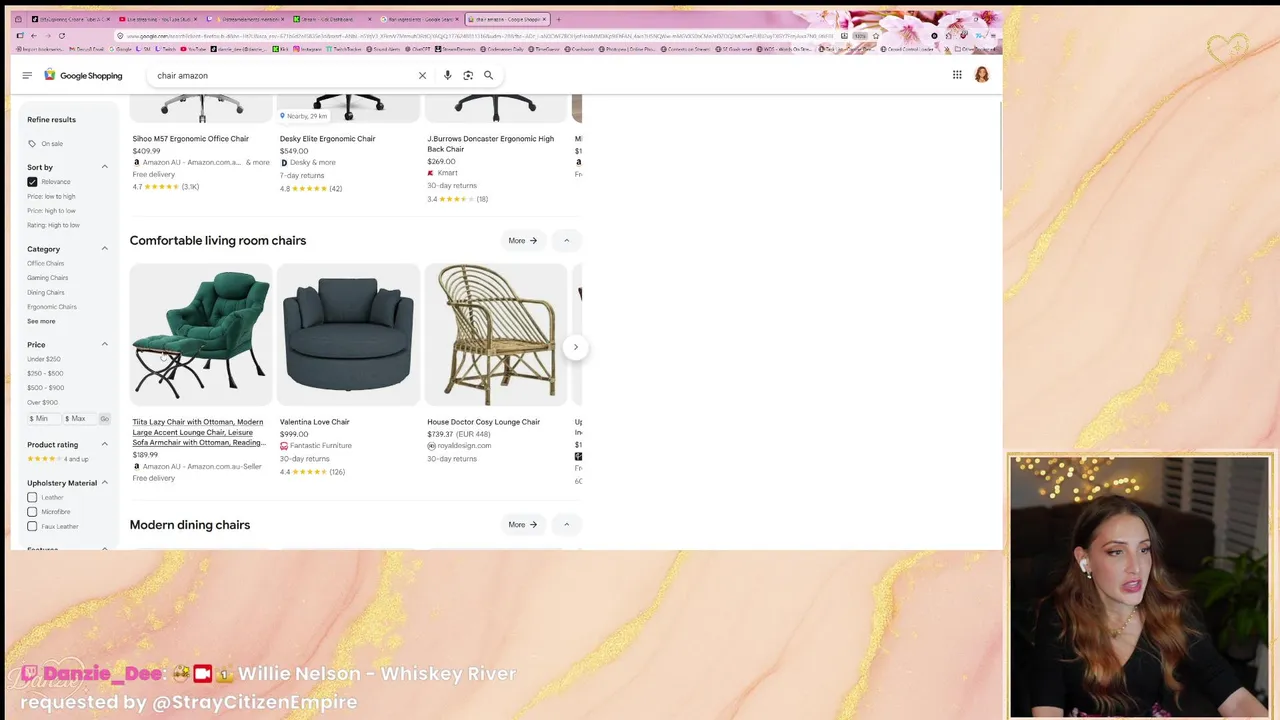Tick the Microfibre upholstery checkbox
This screenshot has width=1280, height=720.
click(x=32, y=511)
